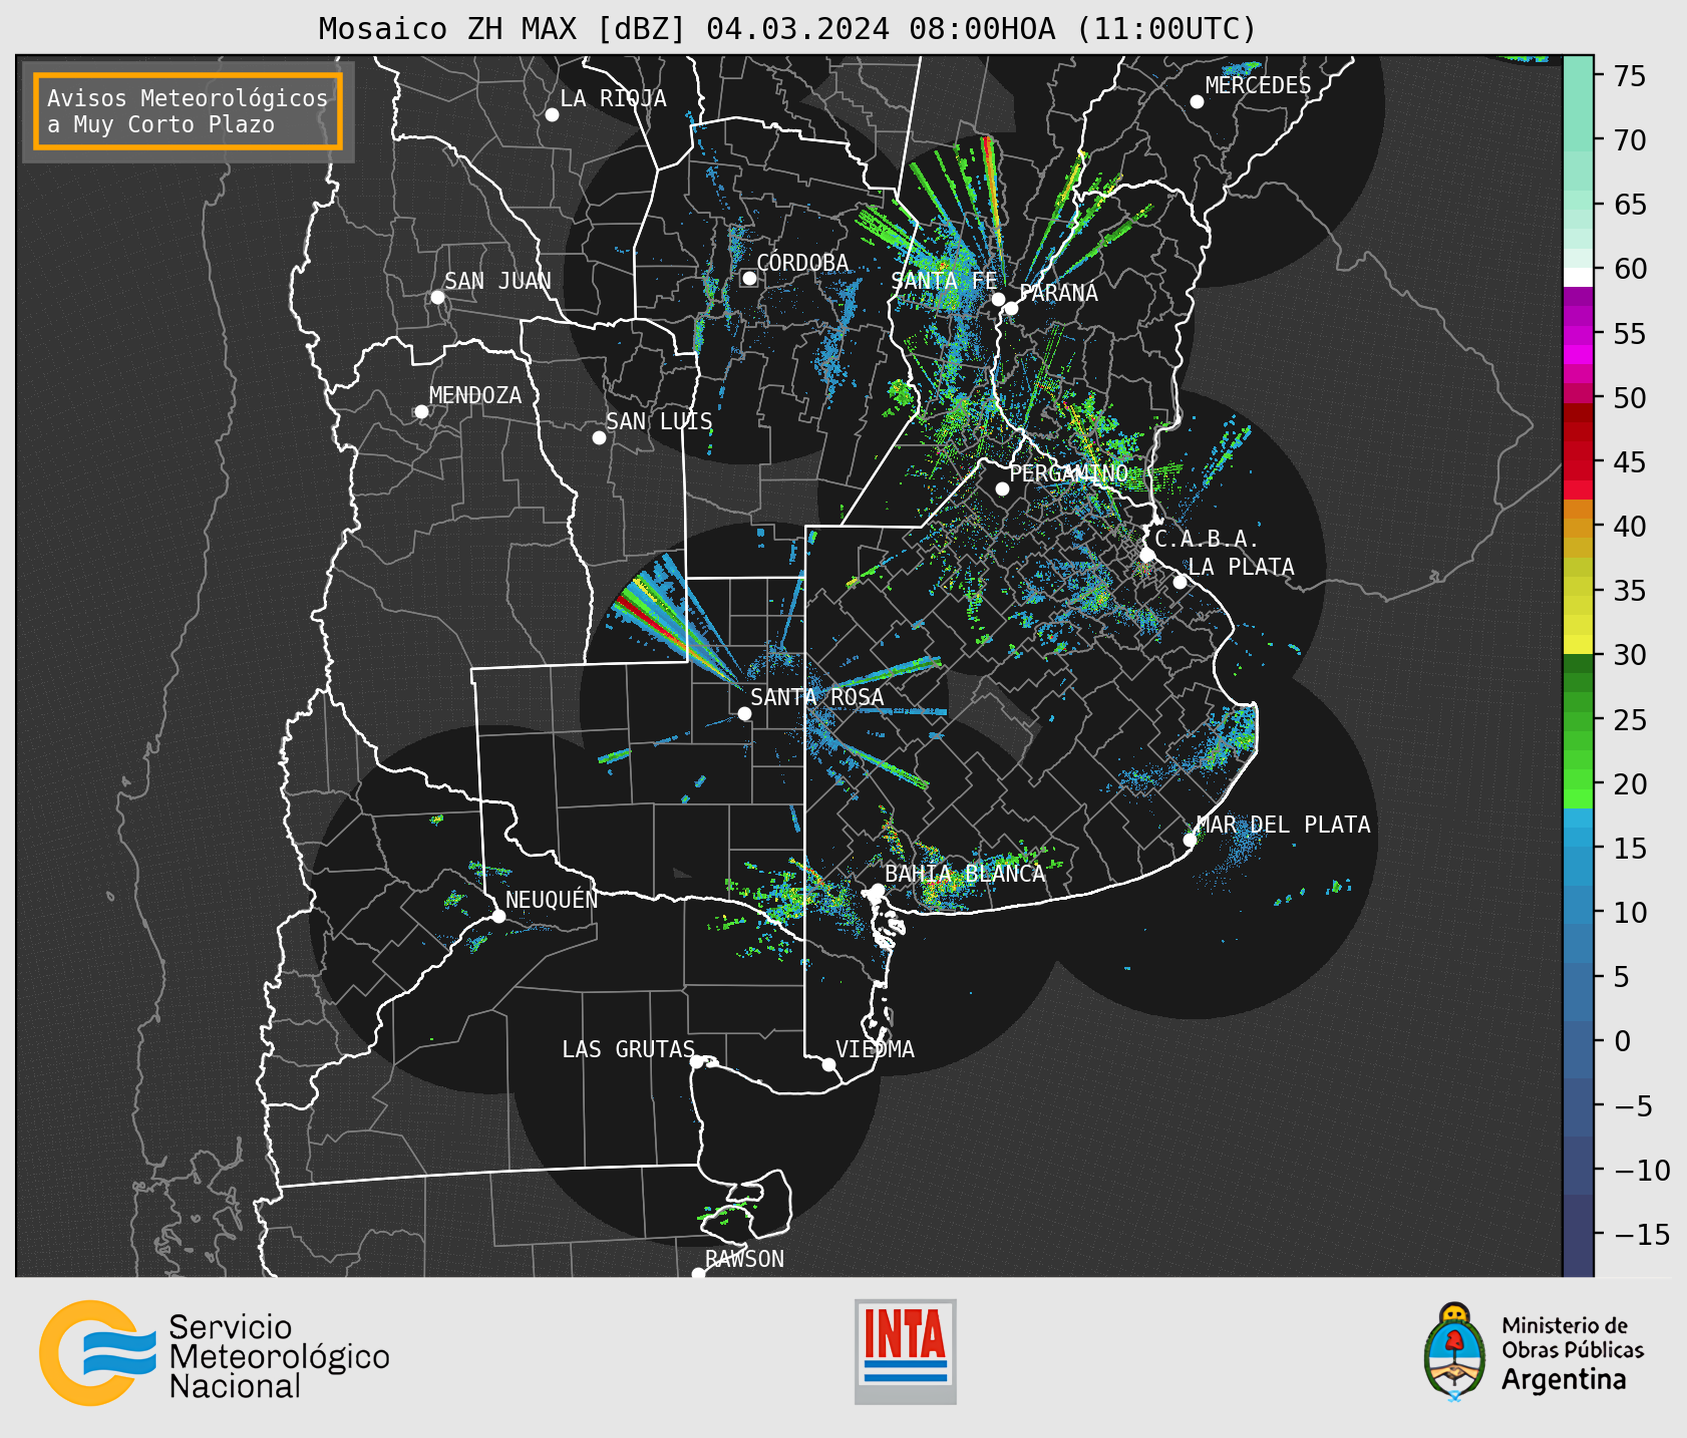
Task: Click the SAN JUAN label text
Action: point(498,281)
